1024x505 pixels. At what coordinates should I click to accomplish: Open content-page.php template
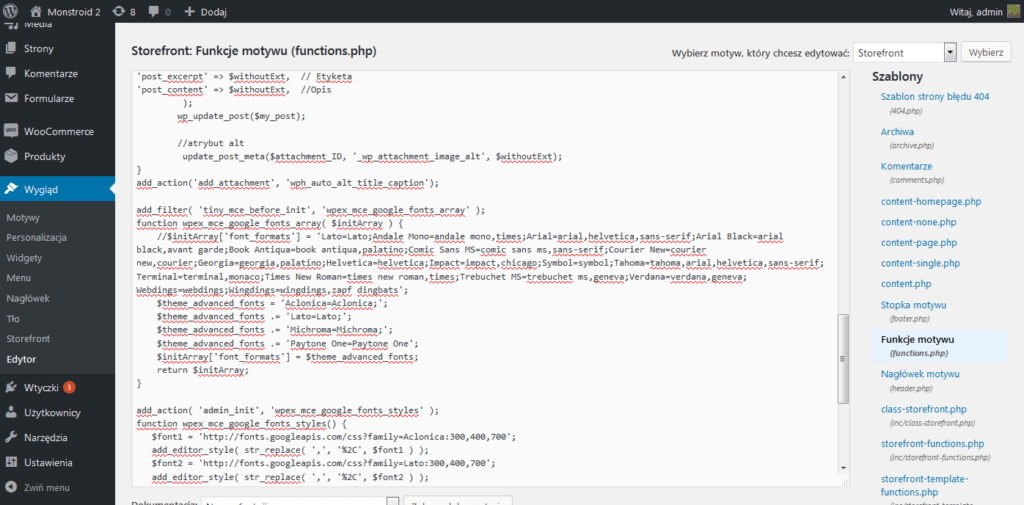point(919,243)
